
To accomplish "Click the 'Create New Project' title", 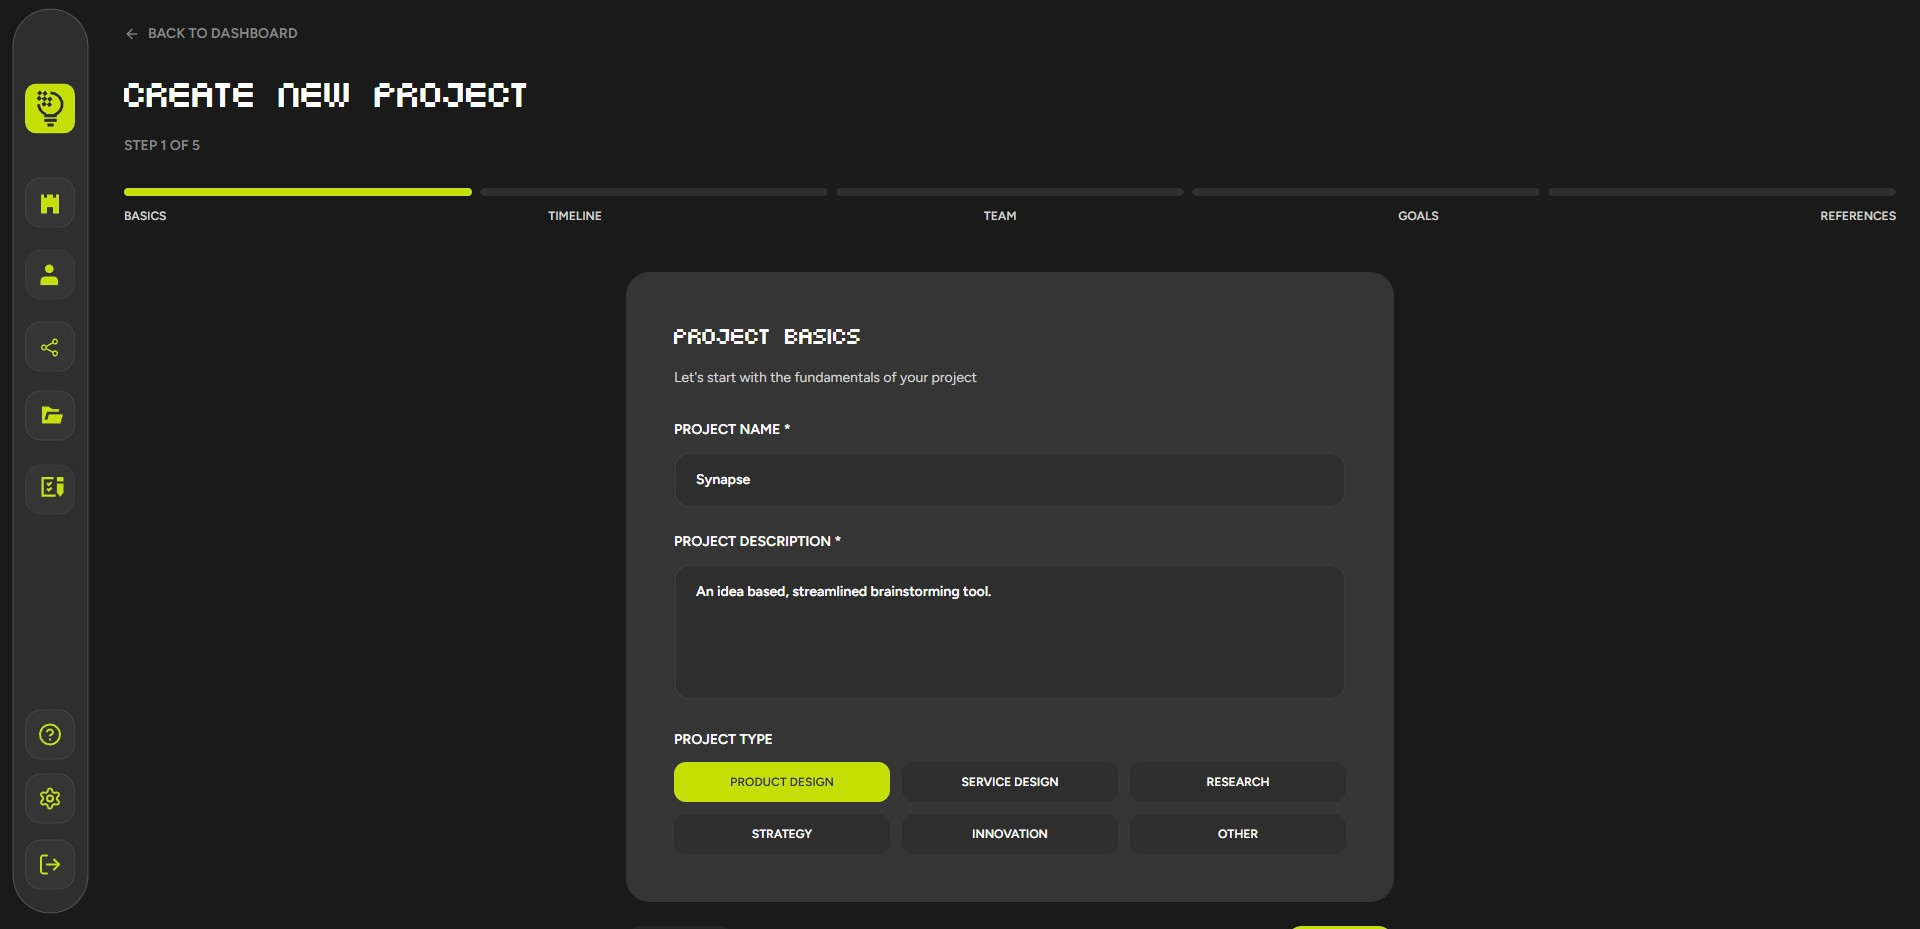I will tap(325, 95).
